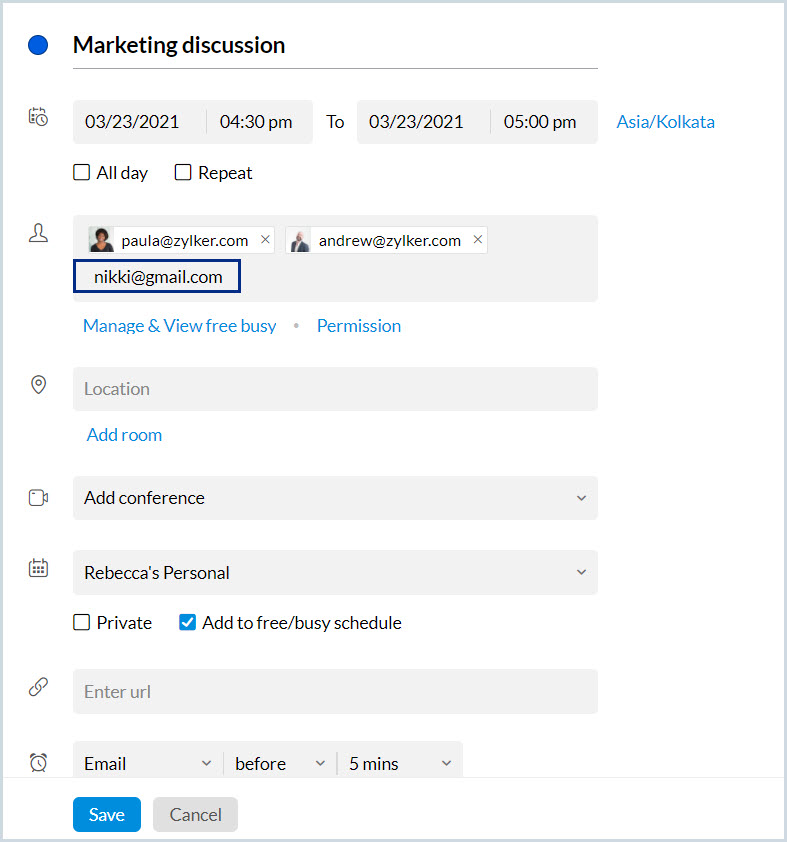Image resolution: width=787 pixels, height=842 pixels.
Task: Tick the Repeat checkbox
Action: pos(183,172)
